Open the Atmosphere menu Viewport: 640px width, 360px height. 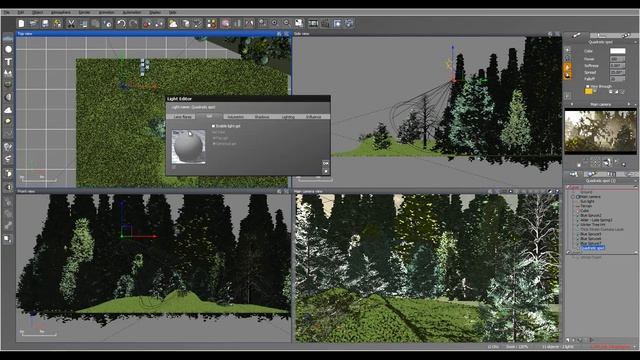click(x=61, y=13)
